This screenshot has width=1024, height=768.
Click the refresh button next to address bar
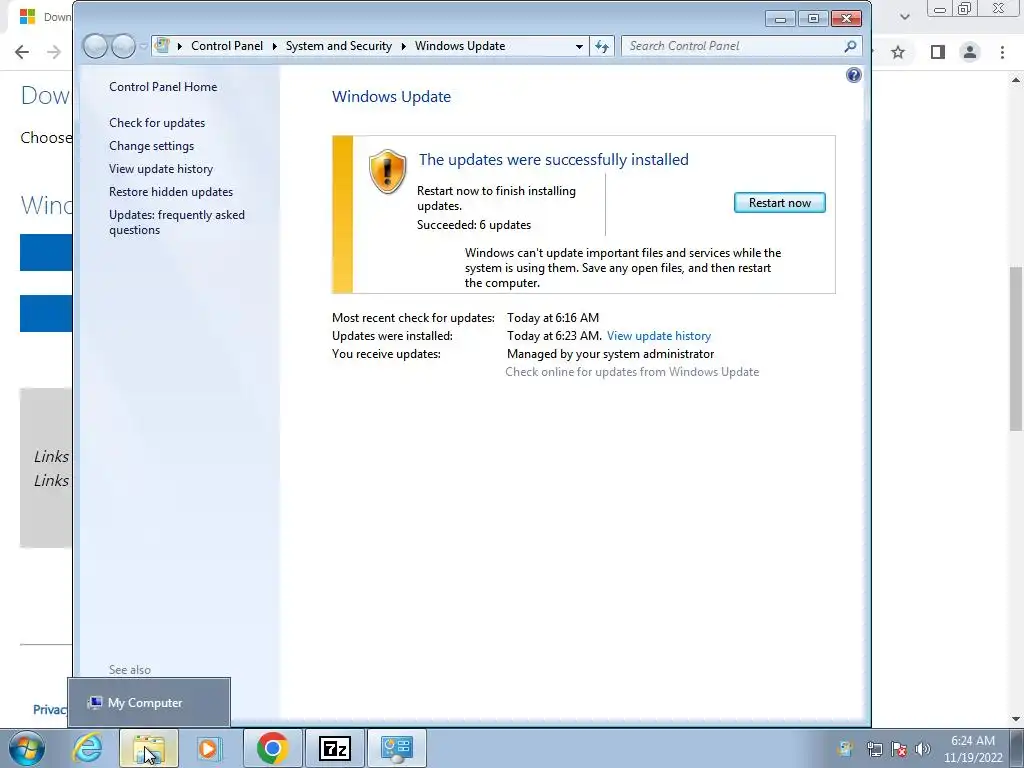pos(601,46)
